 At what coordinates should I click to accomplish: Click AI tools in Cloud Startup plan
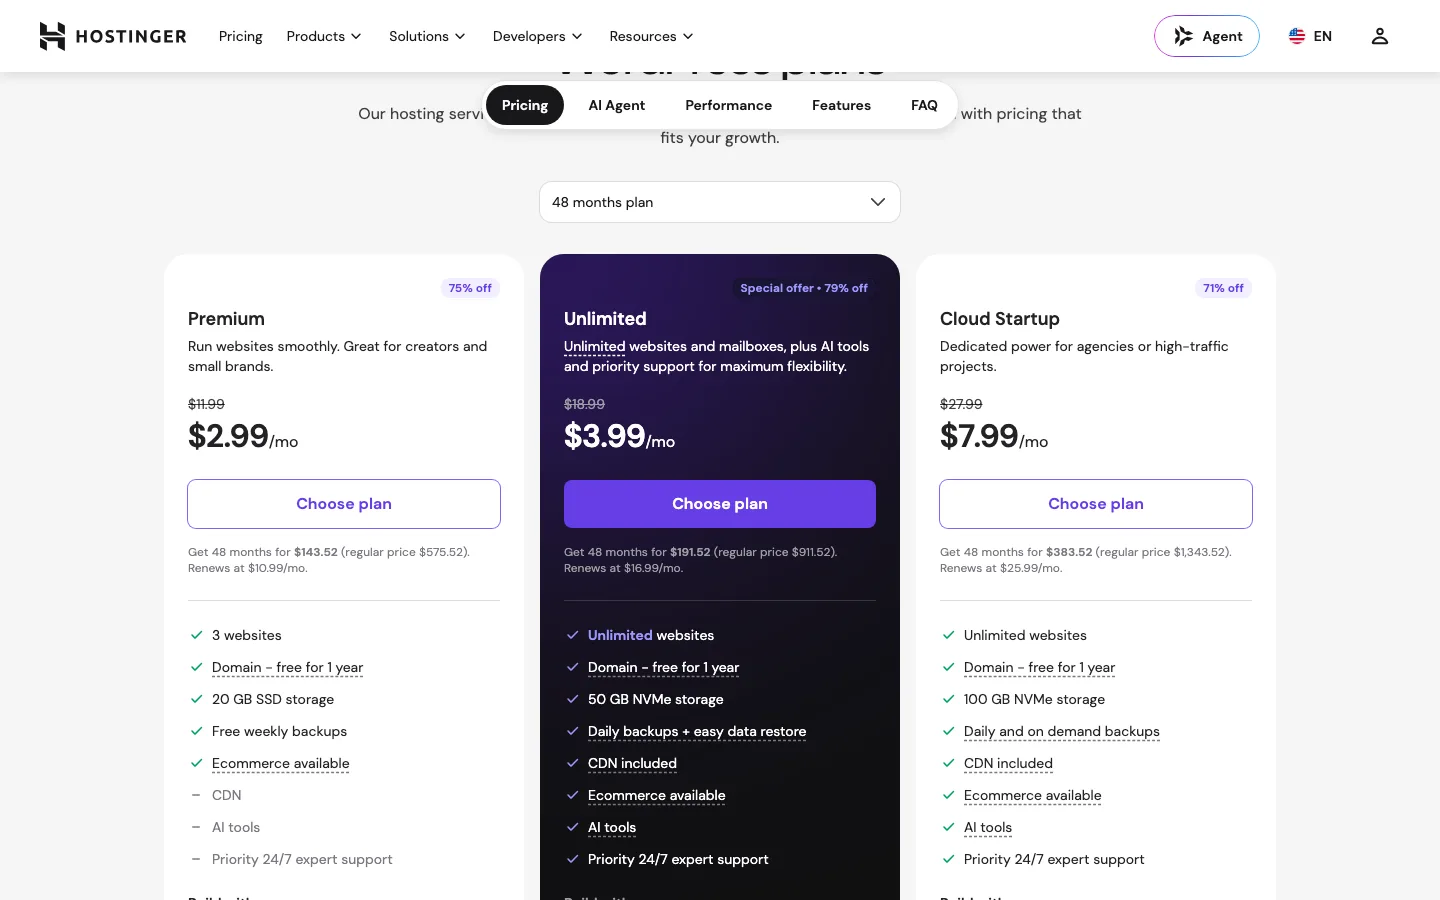(x=988, y=827)
